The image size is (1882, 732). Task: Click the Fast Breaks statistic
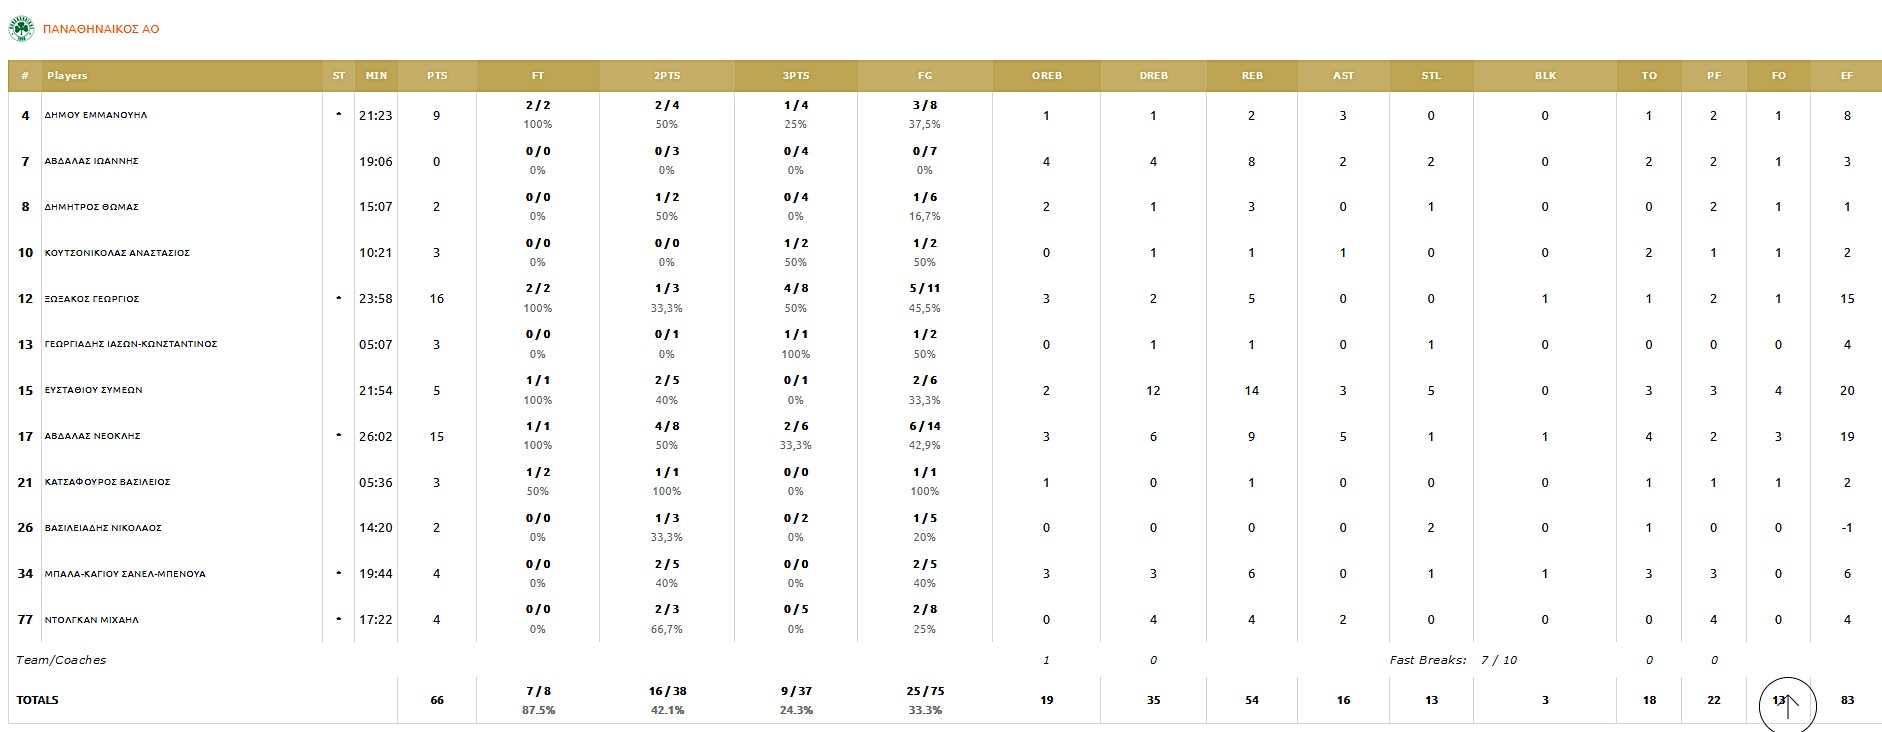pos(1453,660)
